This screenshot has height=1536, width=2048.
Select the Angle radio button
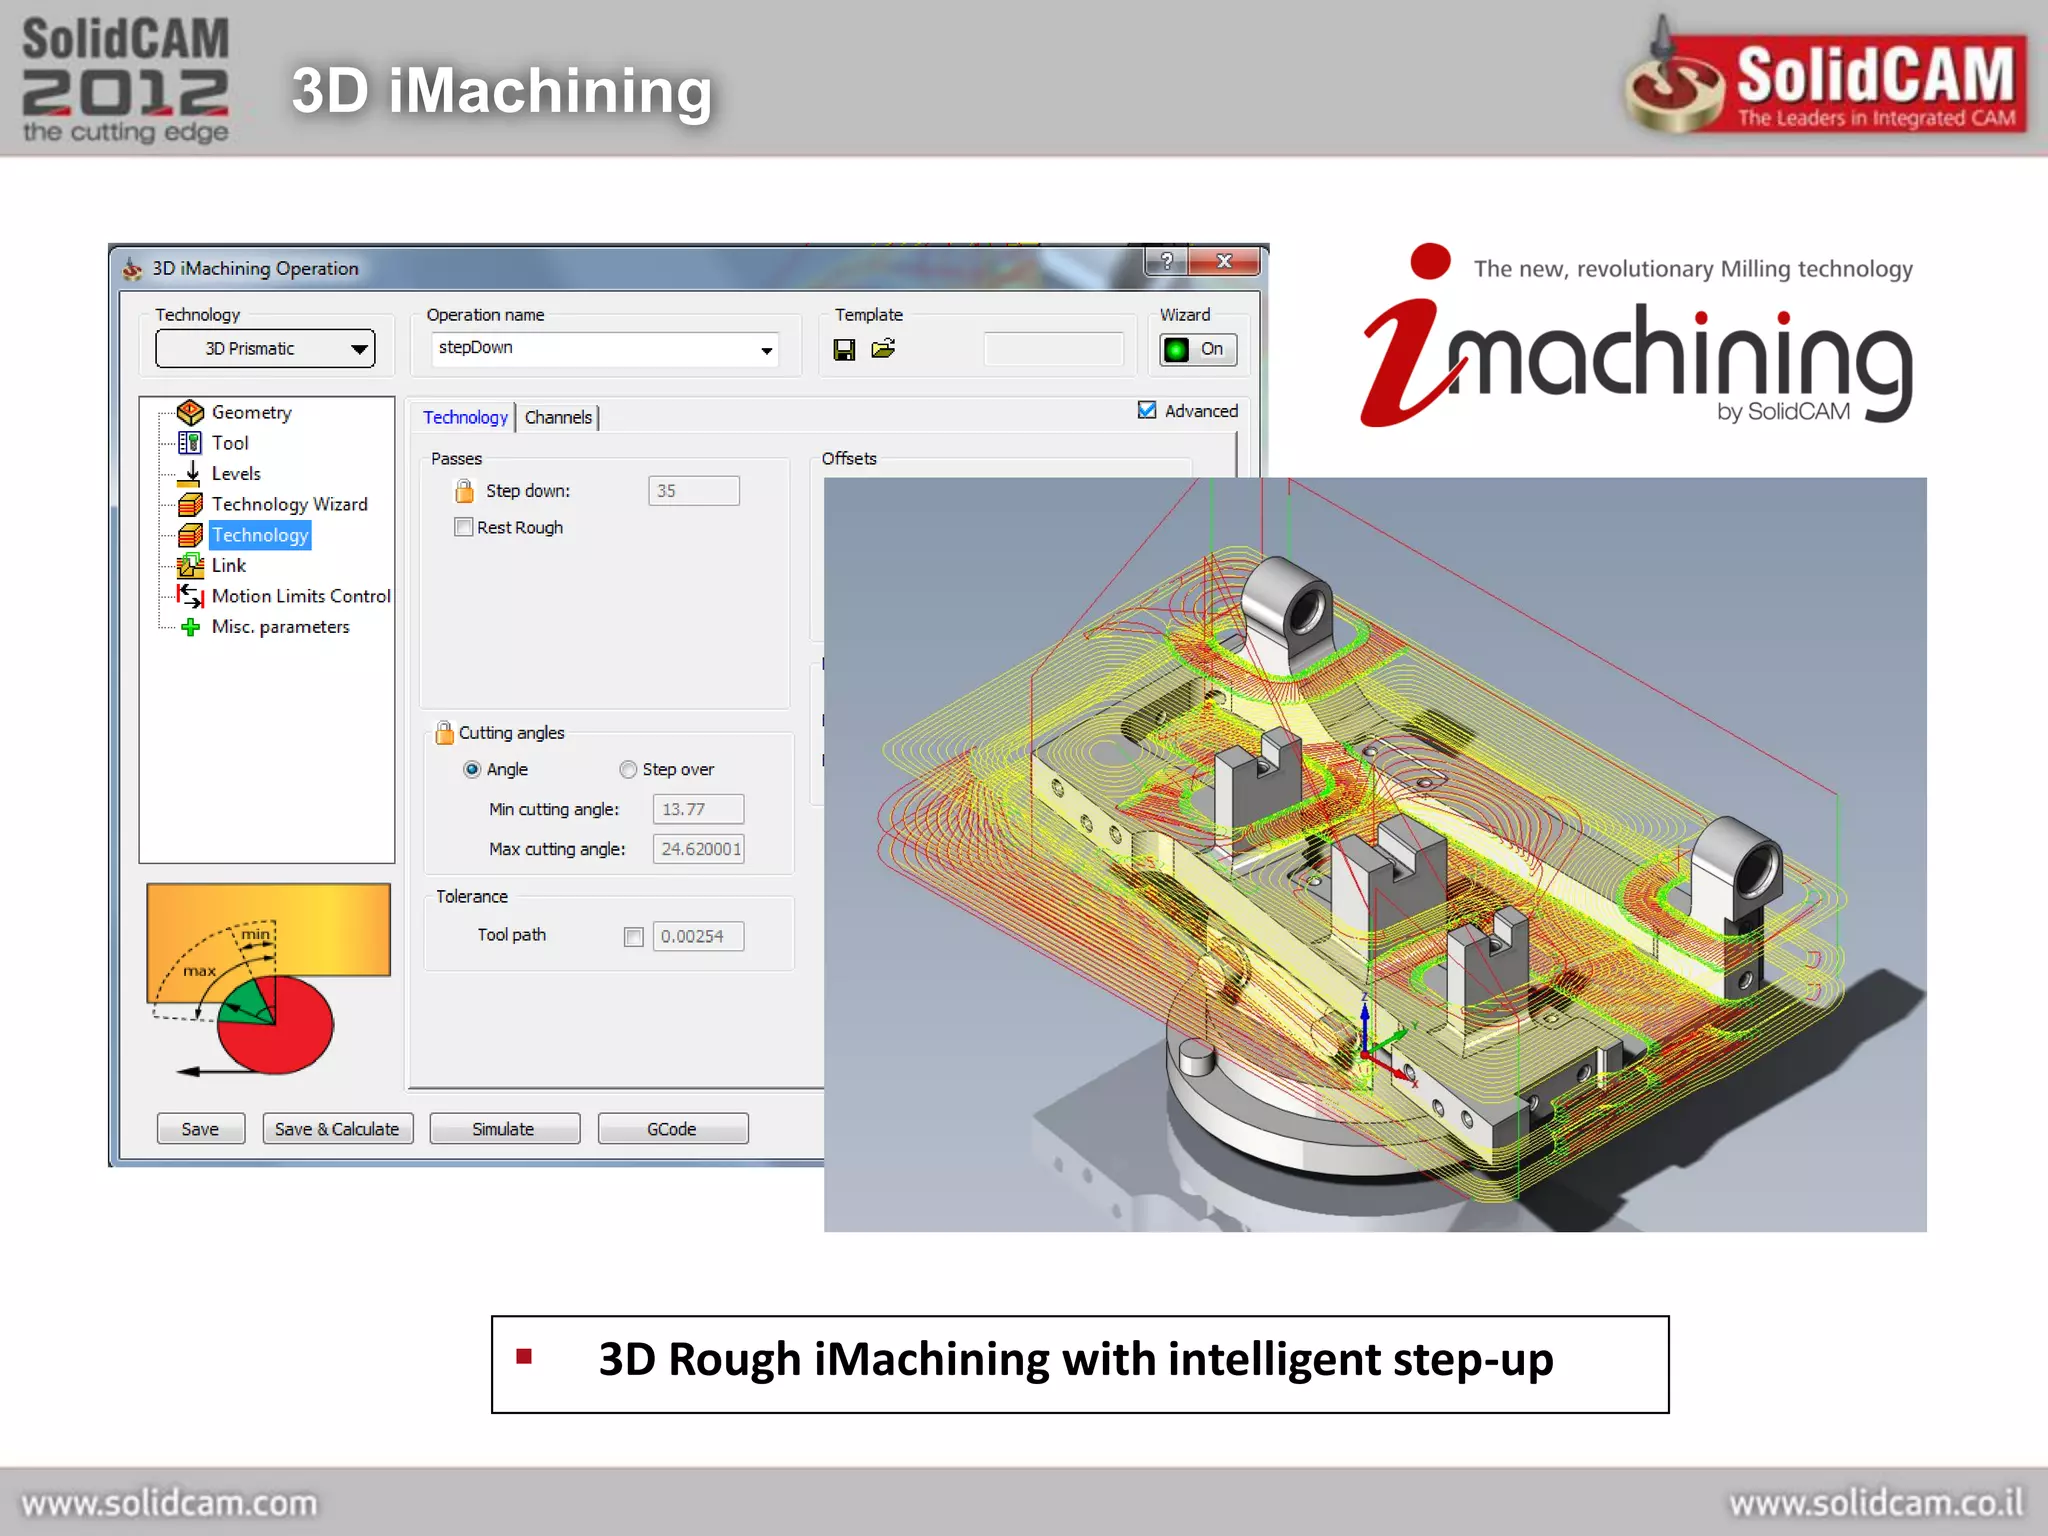[x=472, y=769]
